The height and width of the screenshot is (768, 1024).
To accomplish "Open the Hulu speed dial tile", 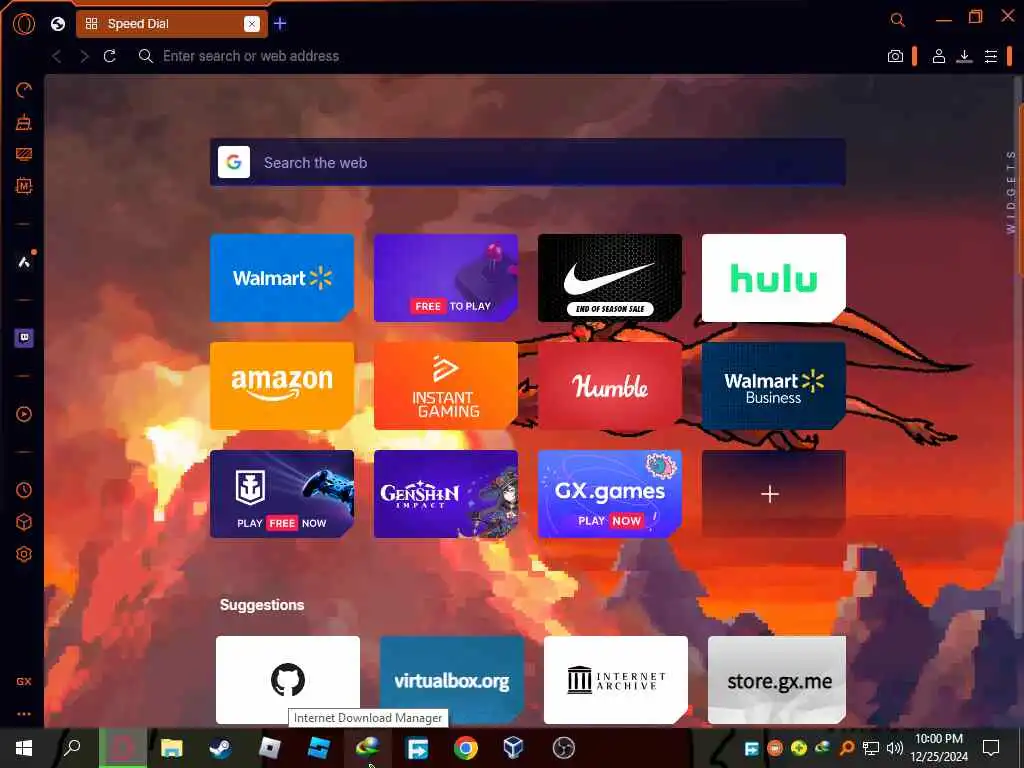I will click(774, 278).
